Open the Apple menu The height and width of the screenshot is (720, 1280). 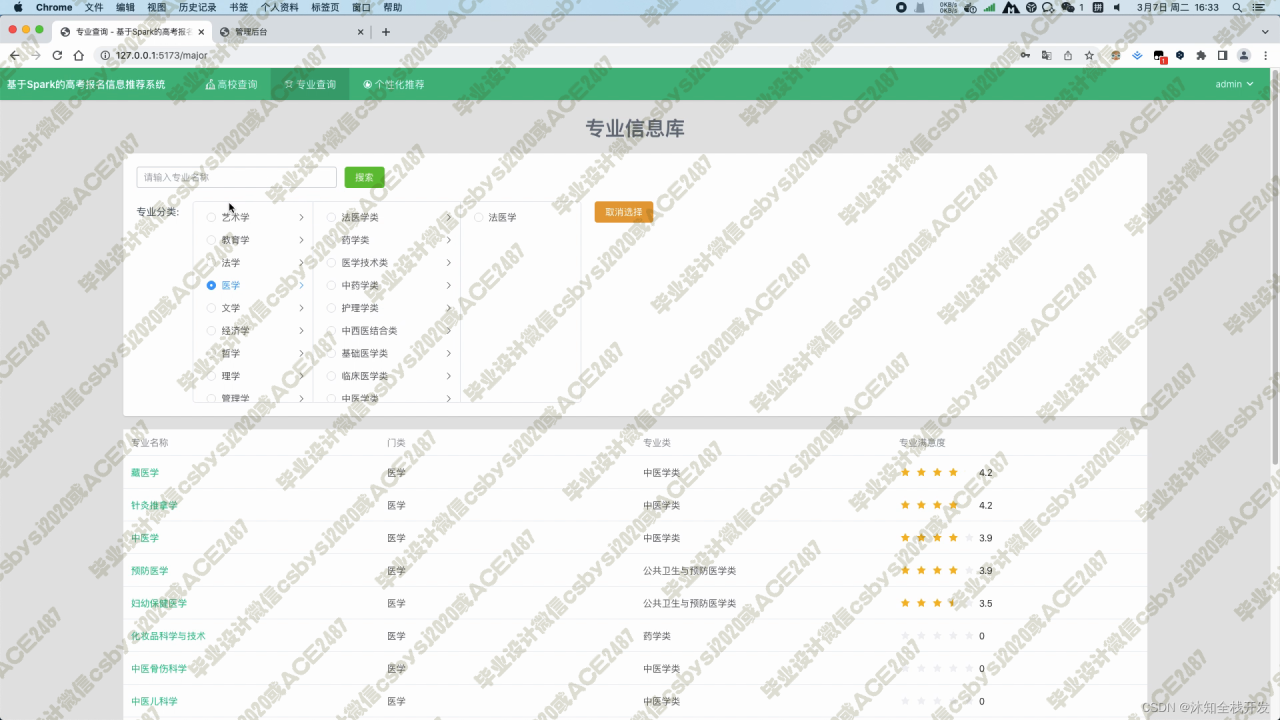click(x=17, y=7)
